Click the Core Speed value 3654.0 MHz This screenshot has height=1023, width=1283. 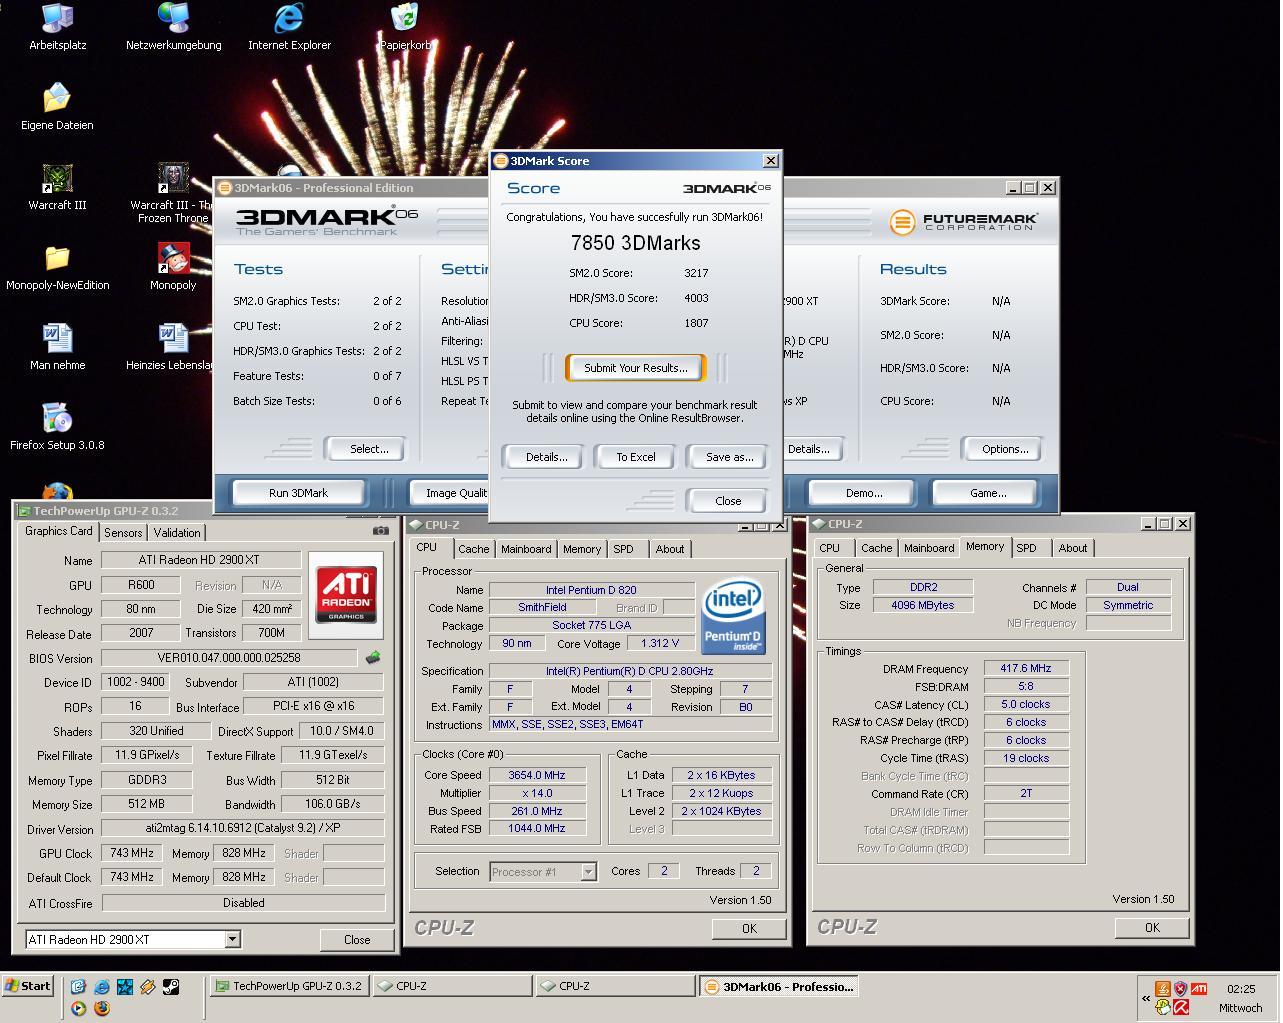pyautogui.click(x=537, y=775)
